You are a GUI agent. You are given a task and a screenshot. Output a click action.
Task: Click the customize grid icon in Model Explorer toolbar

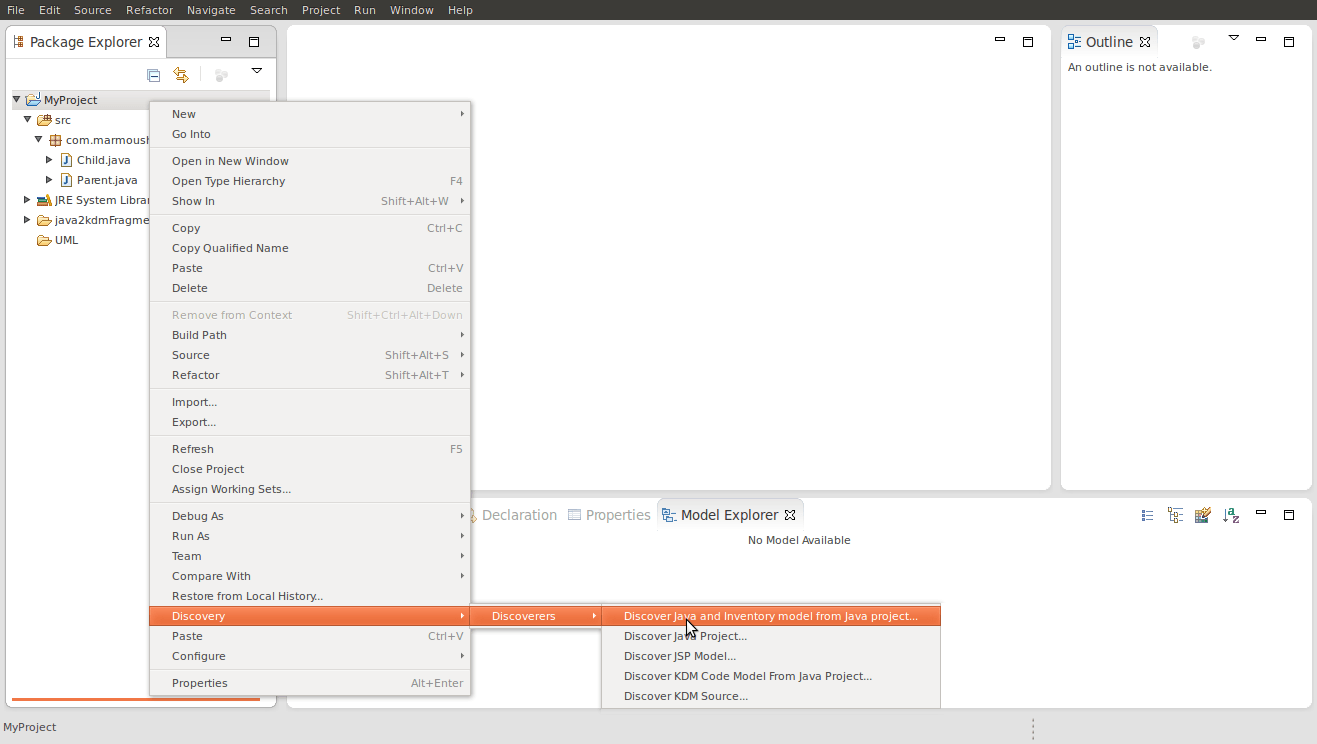(x=1203, y=515)
